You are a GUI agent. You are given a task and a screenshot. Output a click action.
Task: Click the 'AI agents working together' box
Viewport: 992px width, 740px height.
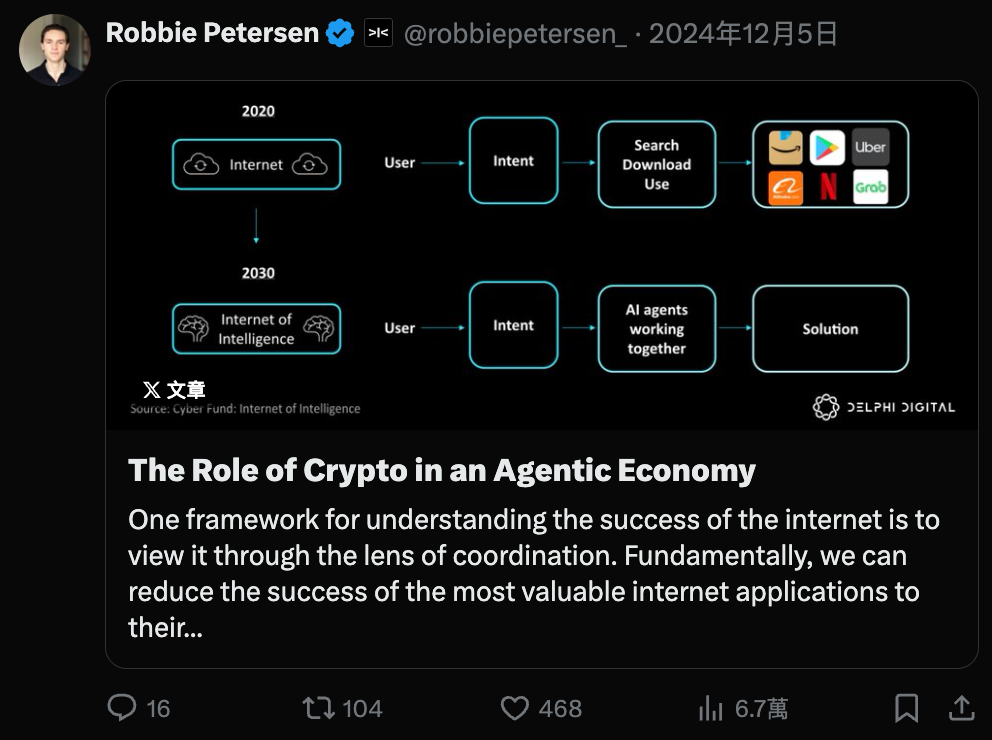click(656, 329)
